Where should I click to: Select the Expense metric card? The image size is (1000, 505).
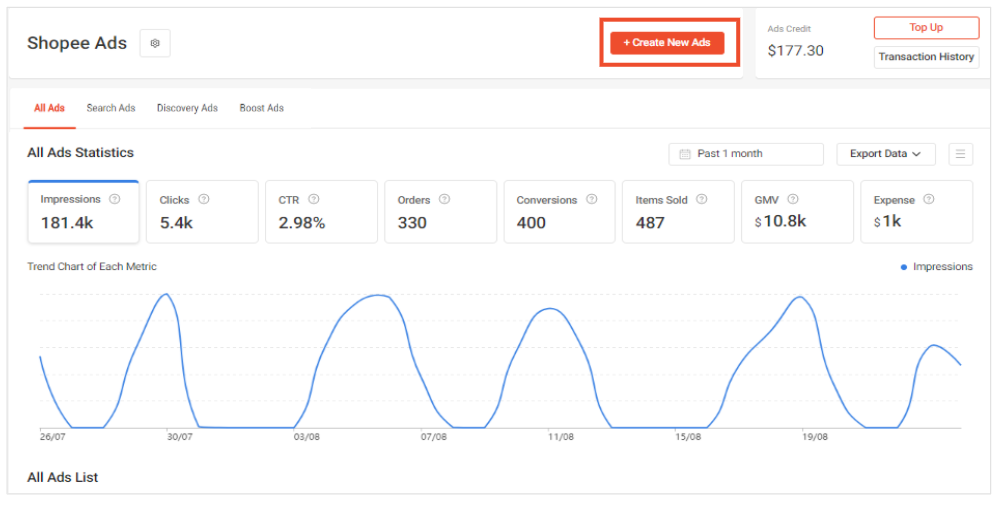[916, 212]
